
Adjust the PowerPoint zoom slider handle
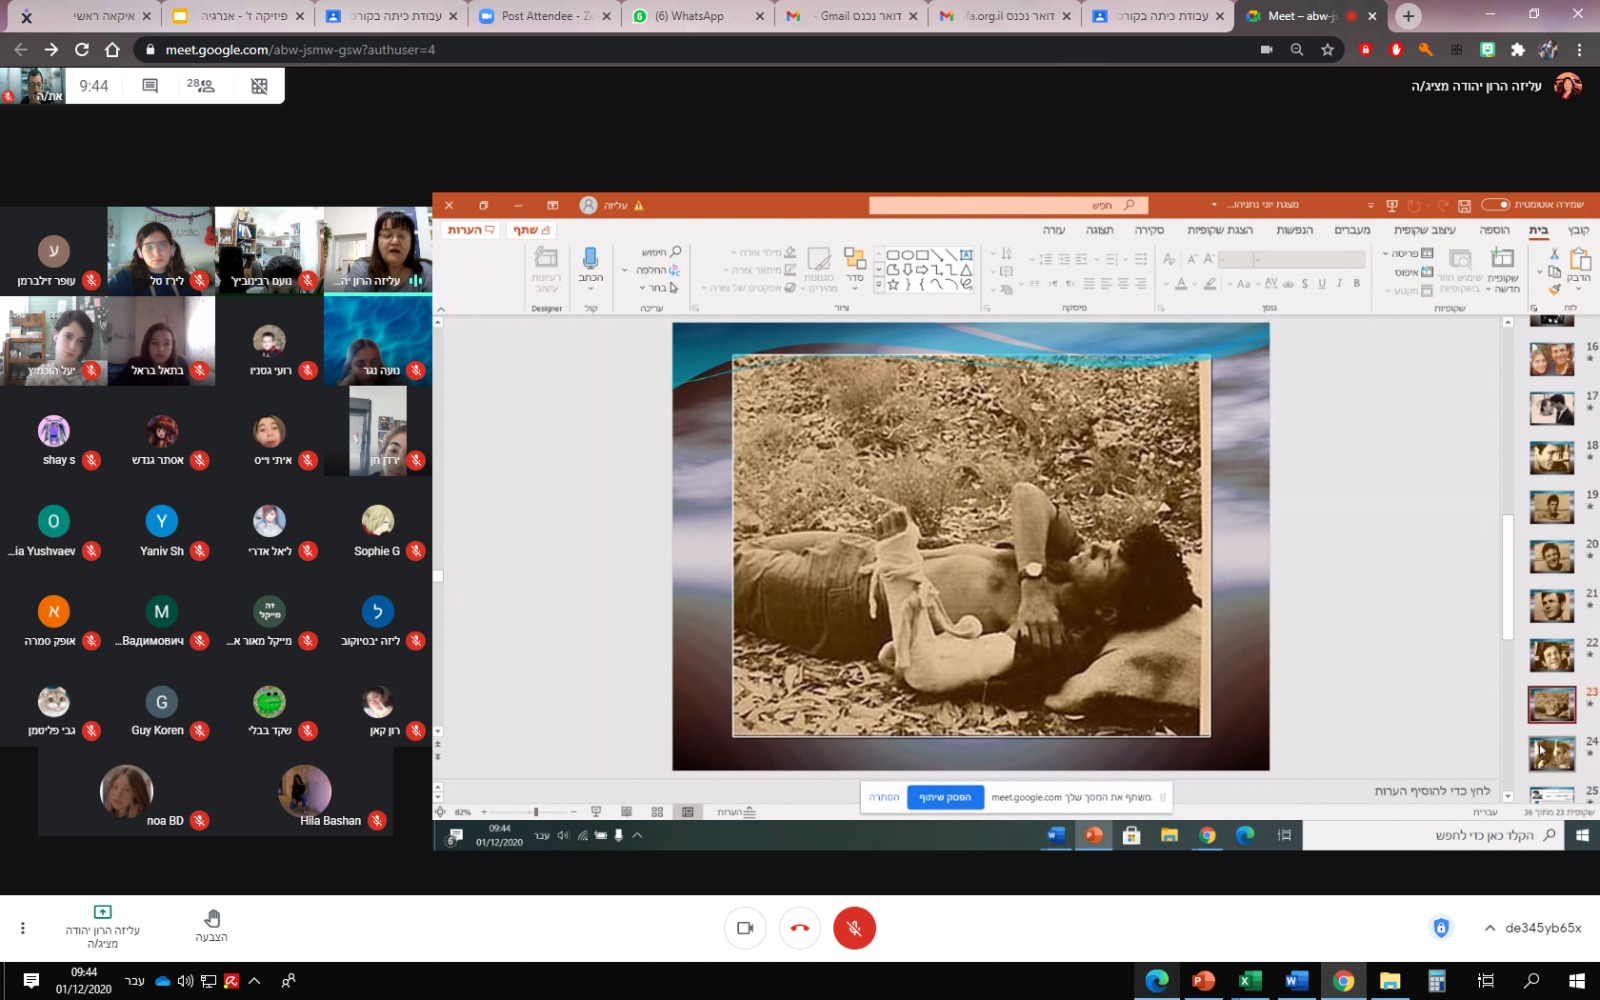point(536,812)
